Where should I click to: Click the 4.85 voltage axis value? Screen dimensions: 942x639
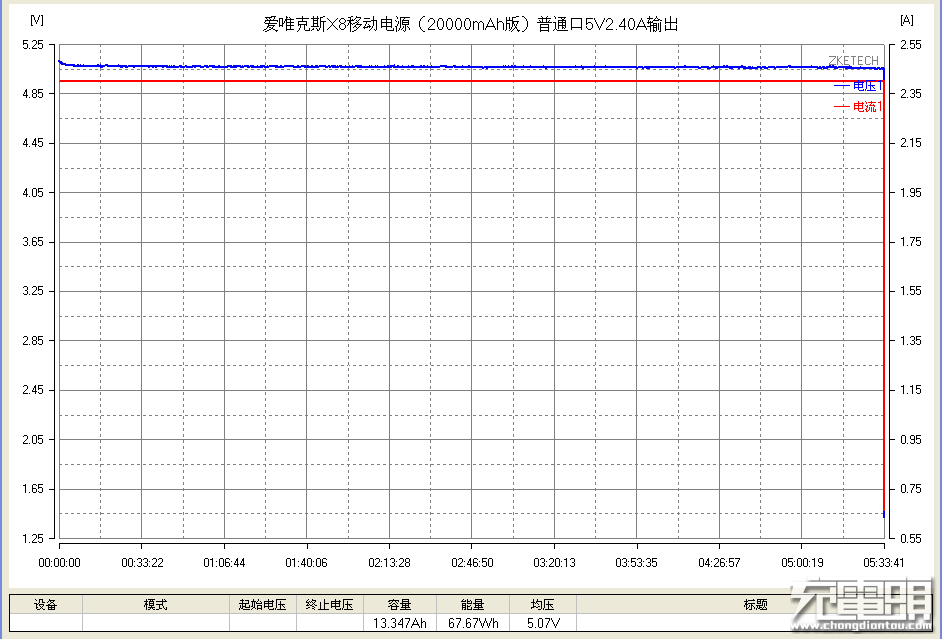[33, 94]
